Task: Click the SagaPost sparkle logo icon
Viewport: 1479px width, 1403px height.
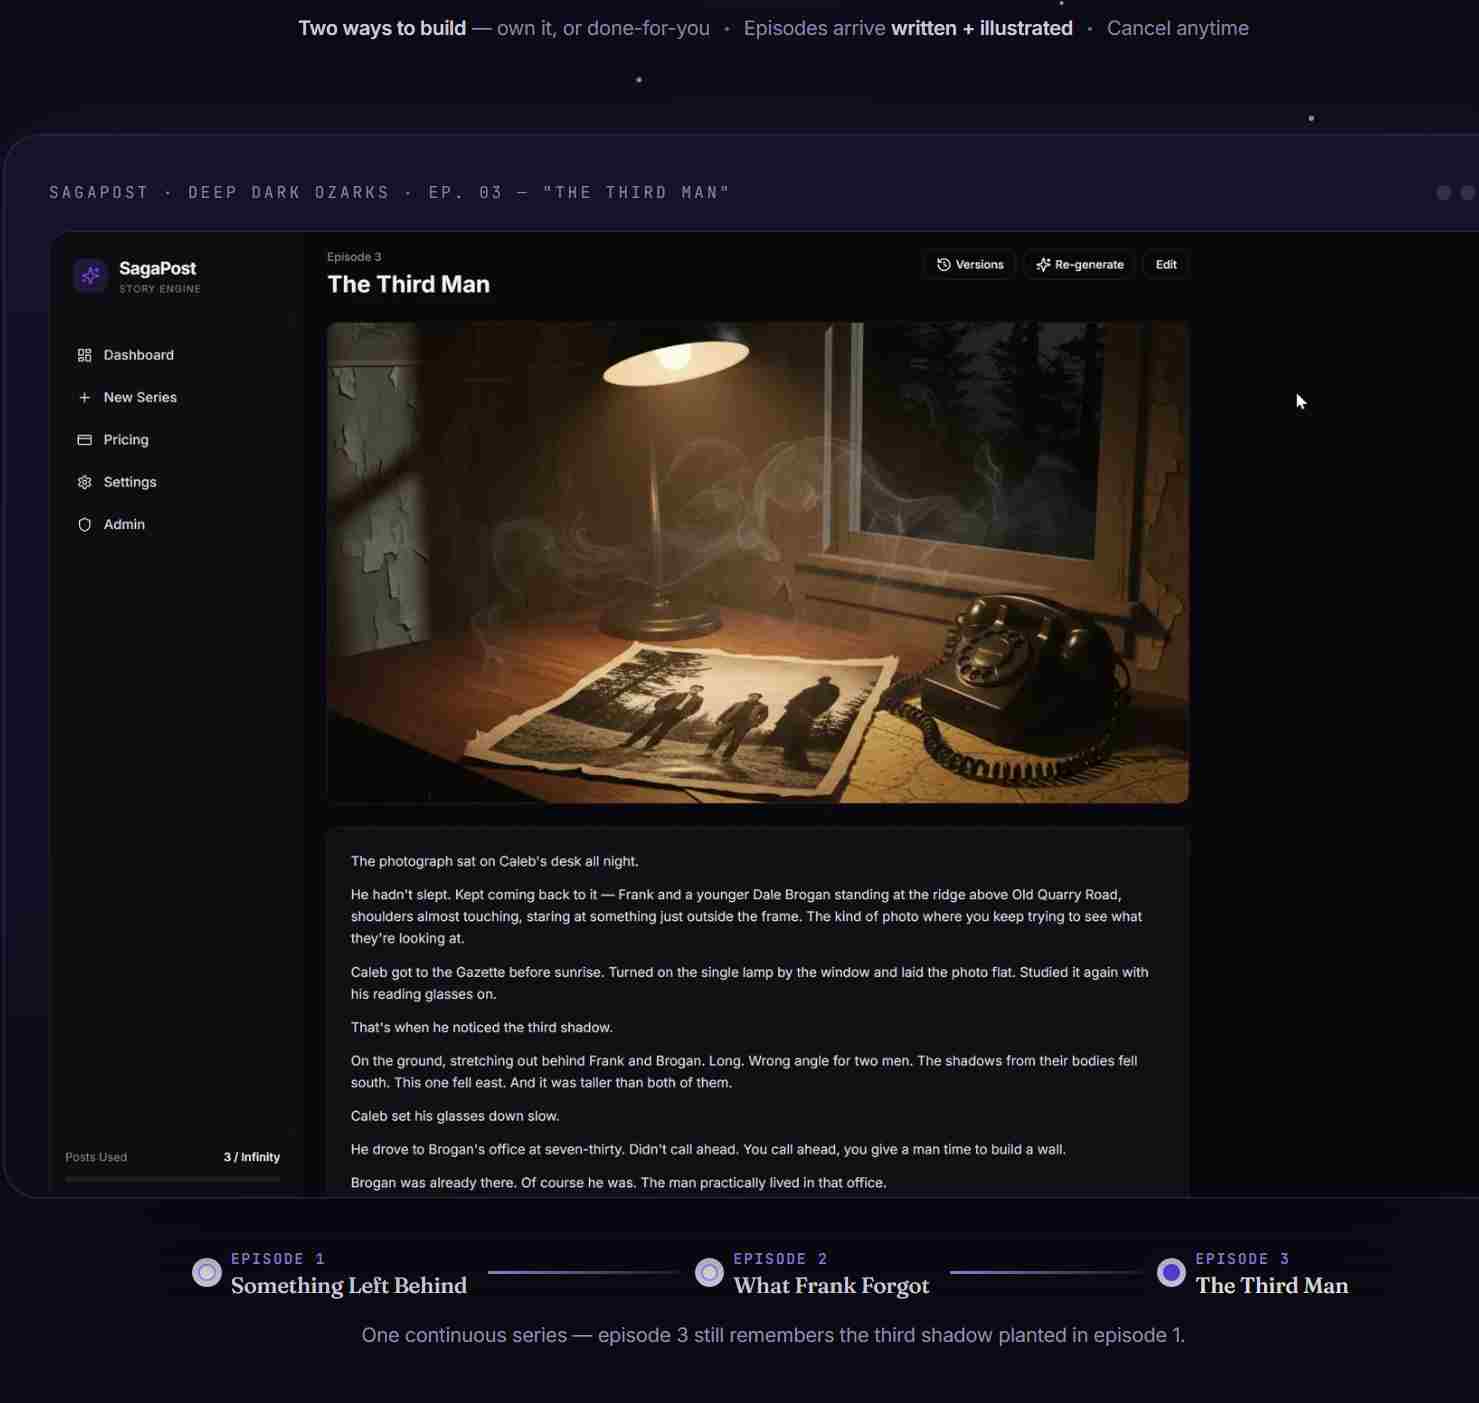Action: [91, 275]
